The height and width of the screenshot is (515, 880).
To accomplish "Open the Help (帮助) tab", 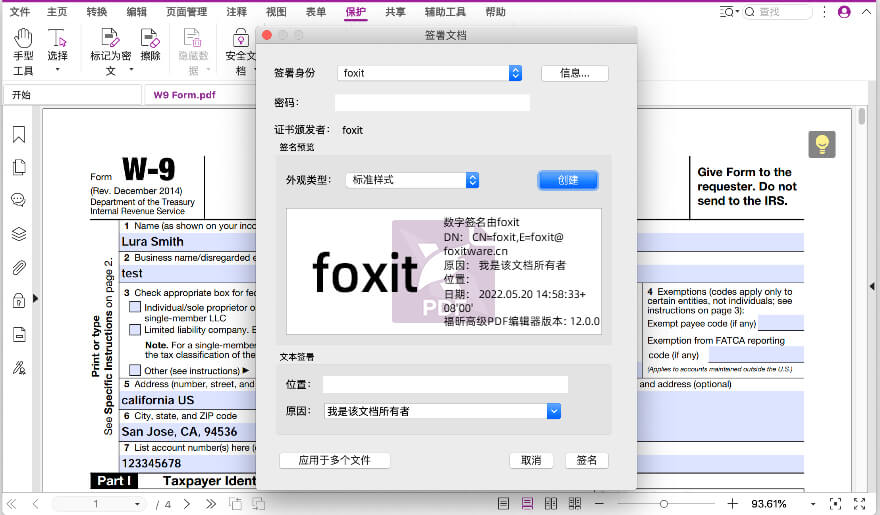I will pyautogui.click(x=495, y=12).
